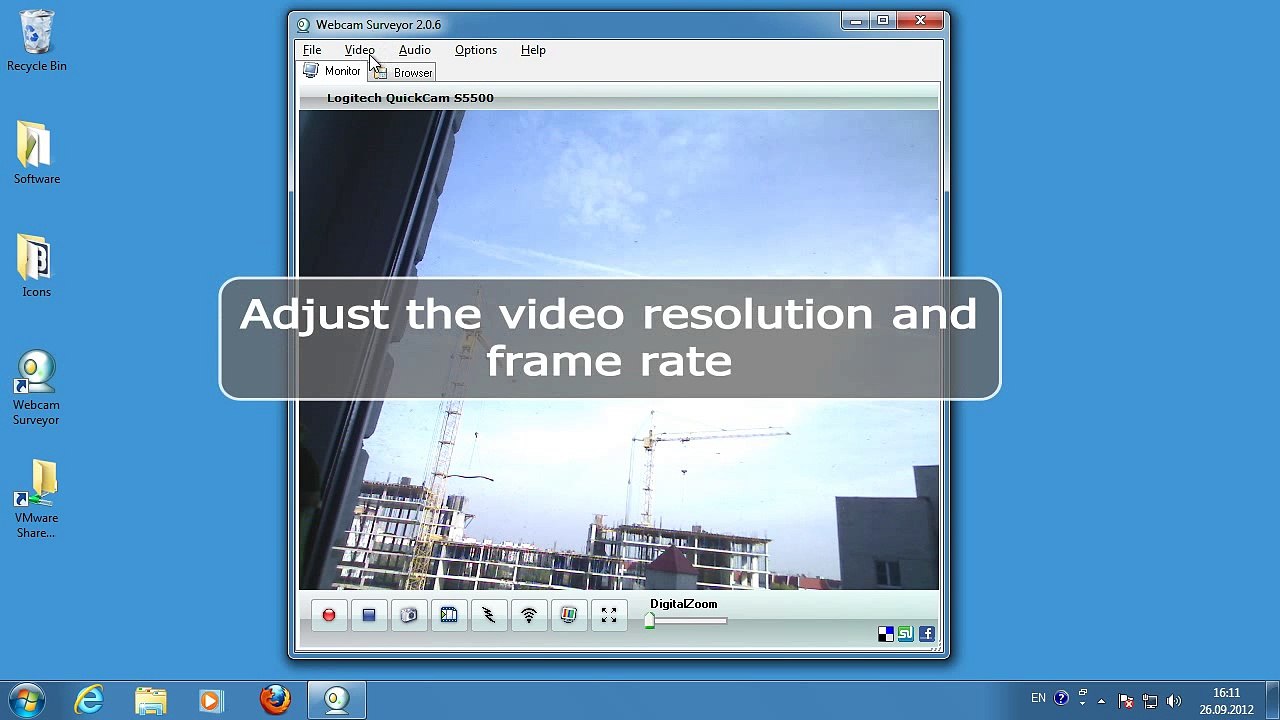
Task: Click the Webcam Surveyor taskbar button
Action: click(337, 700)
